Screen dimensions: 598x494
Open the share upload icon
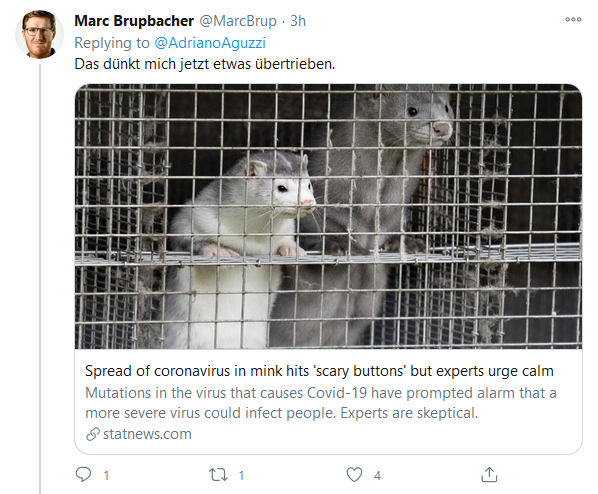point(489,475)
